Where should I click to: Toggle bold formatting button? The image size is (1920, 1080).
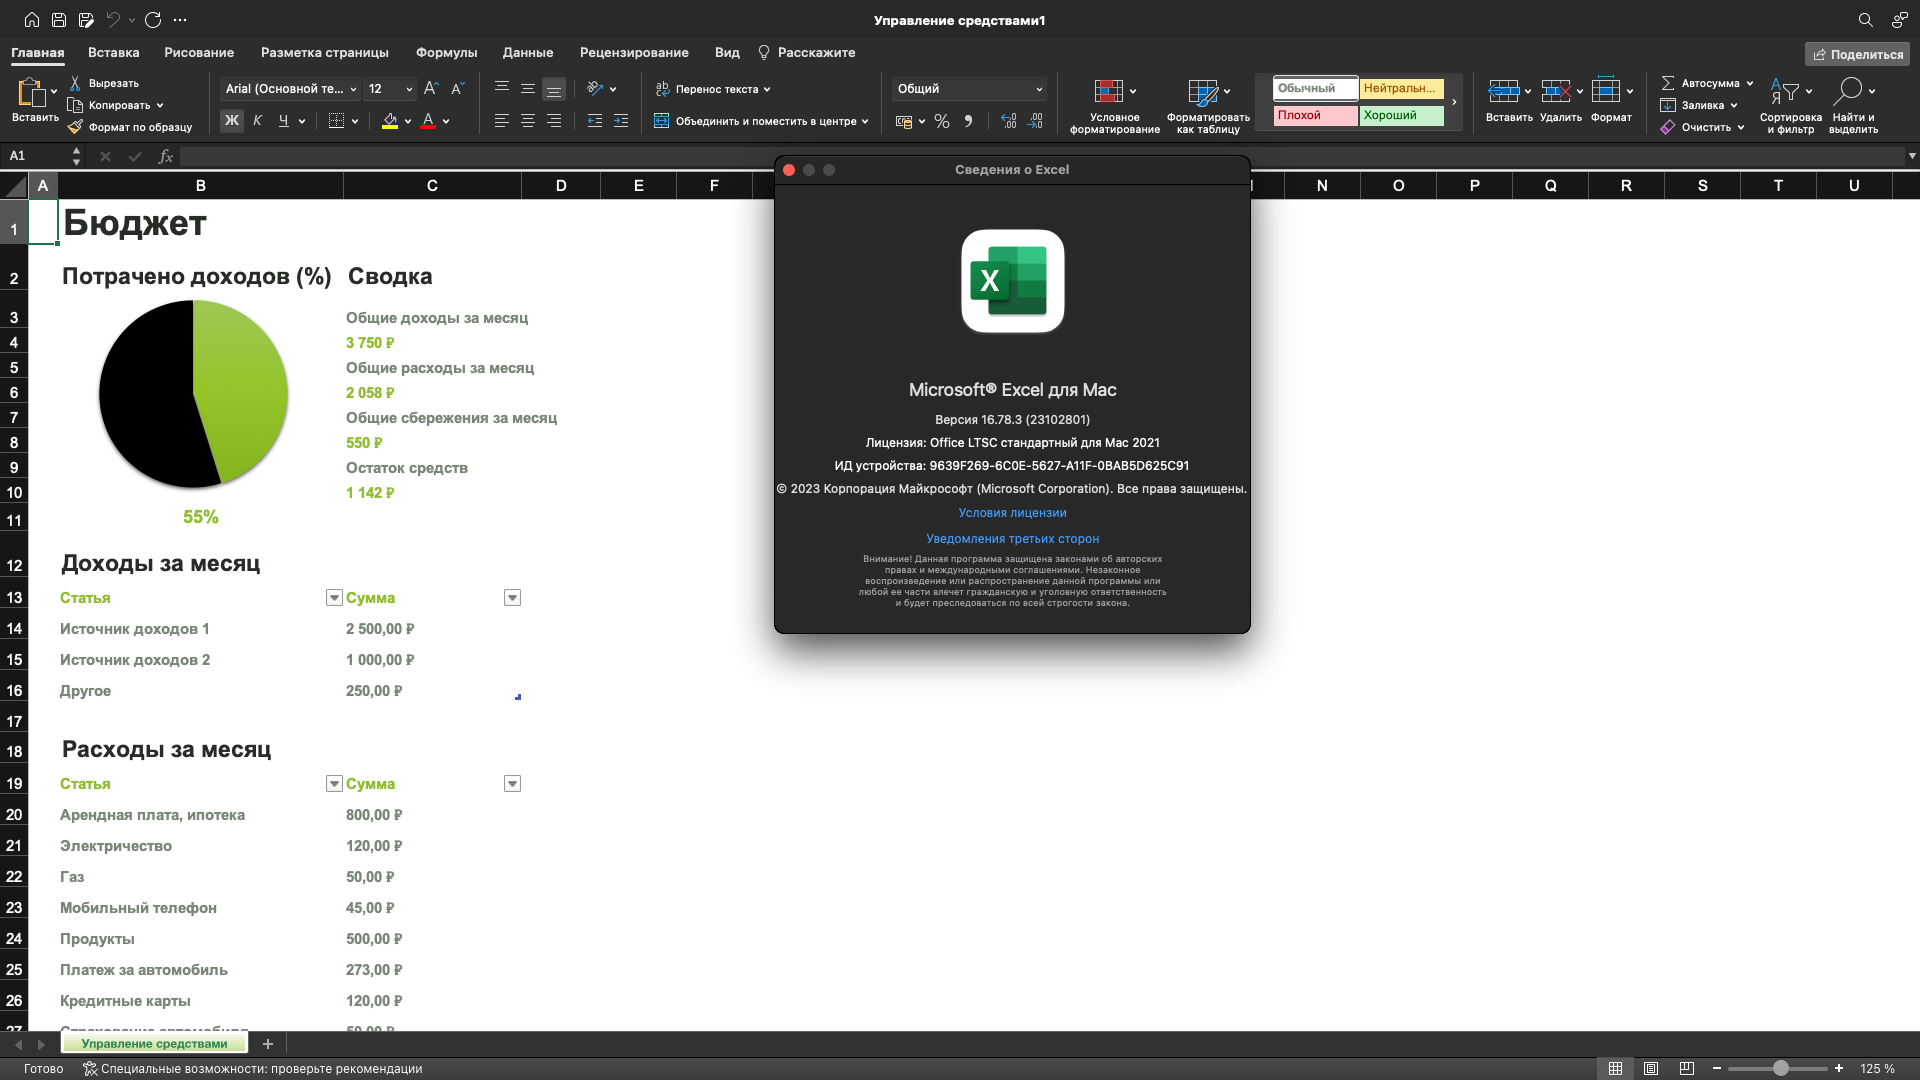(x=232, y=121)
